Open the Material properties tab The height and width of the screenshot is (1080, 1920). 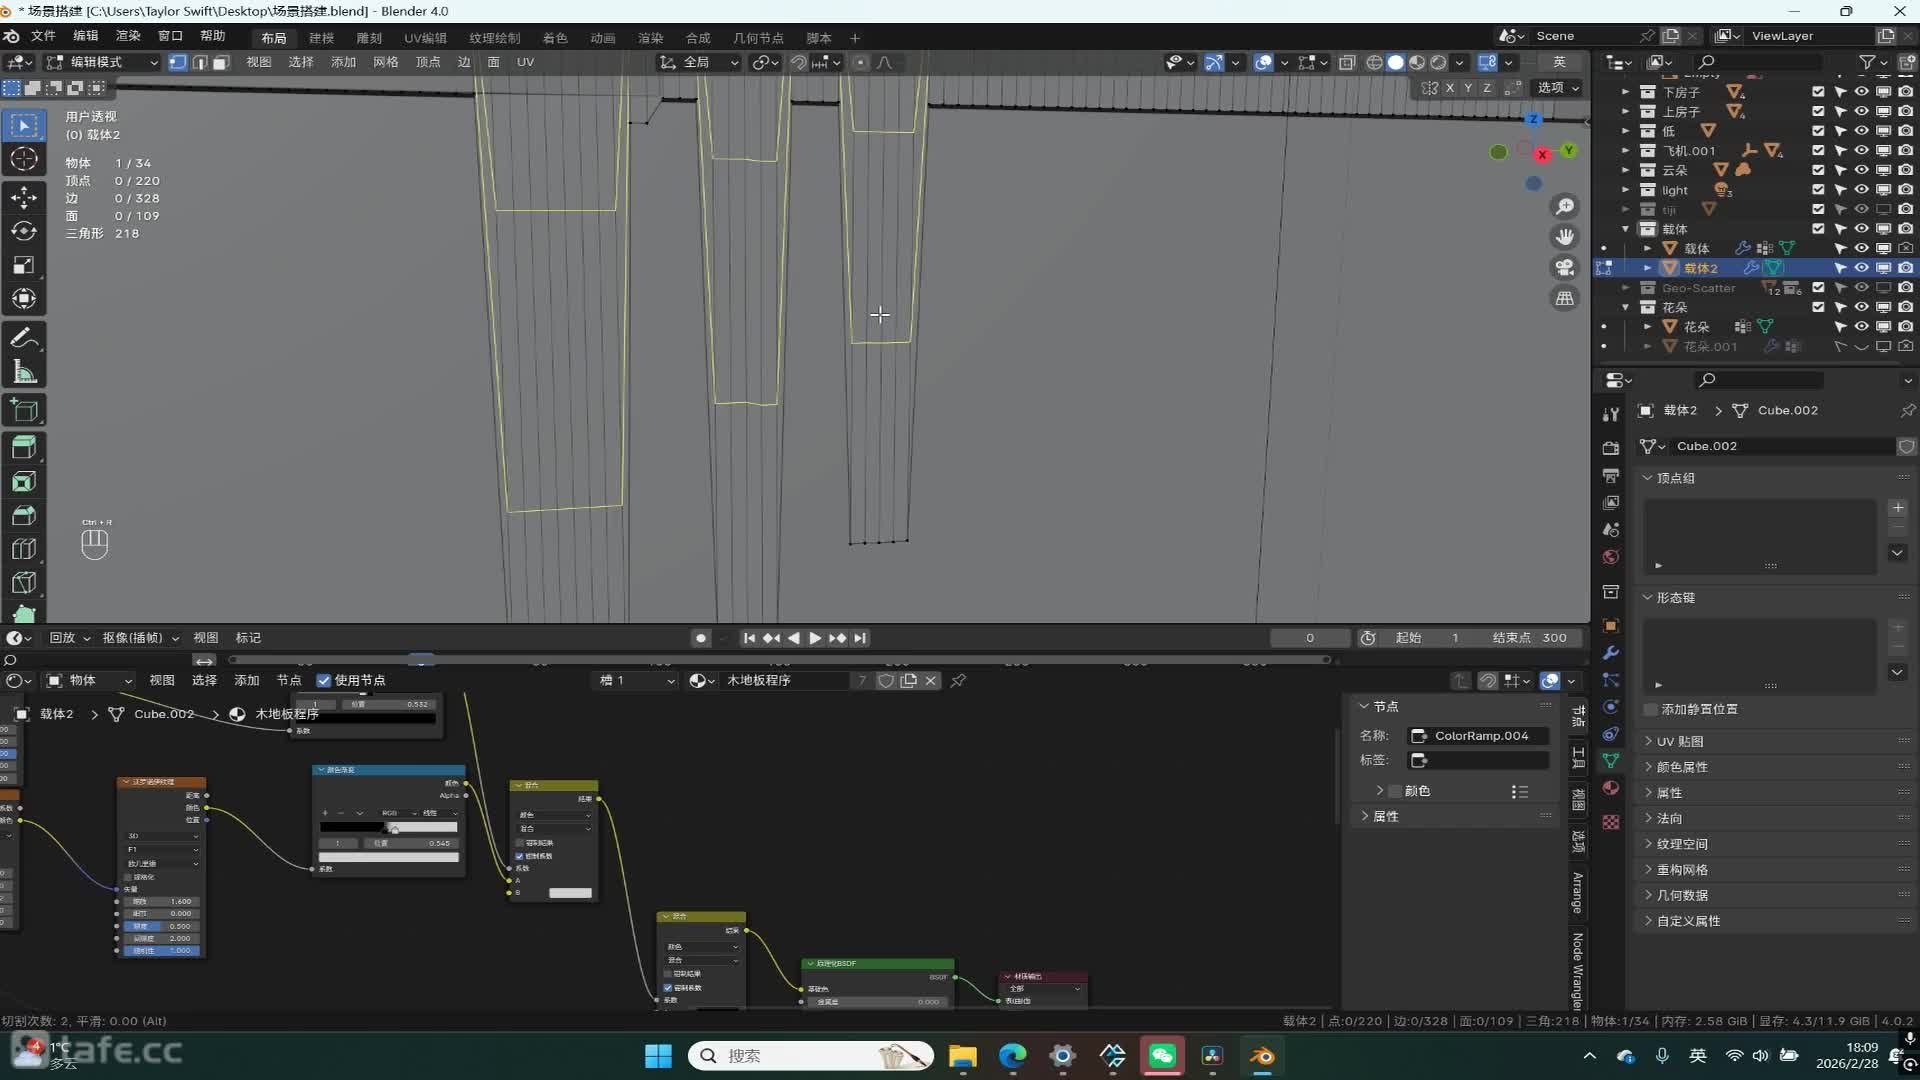(x=1610, y=788)
